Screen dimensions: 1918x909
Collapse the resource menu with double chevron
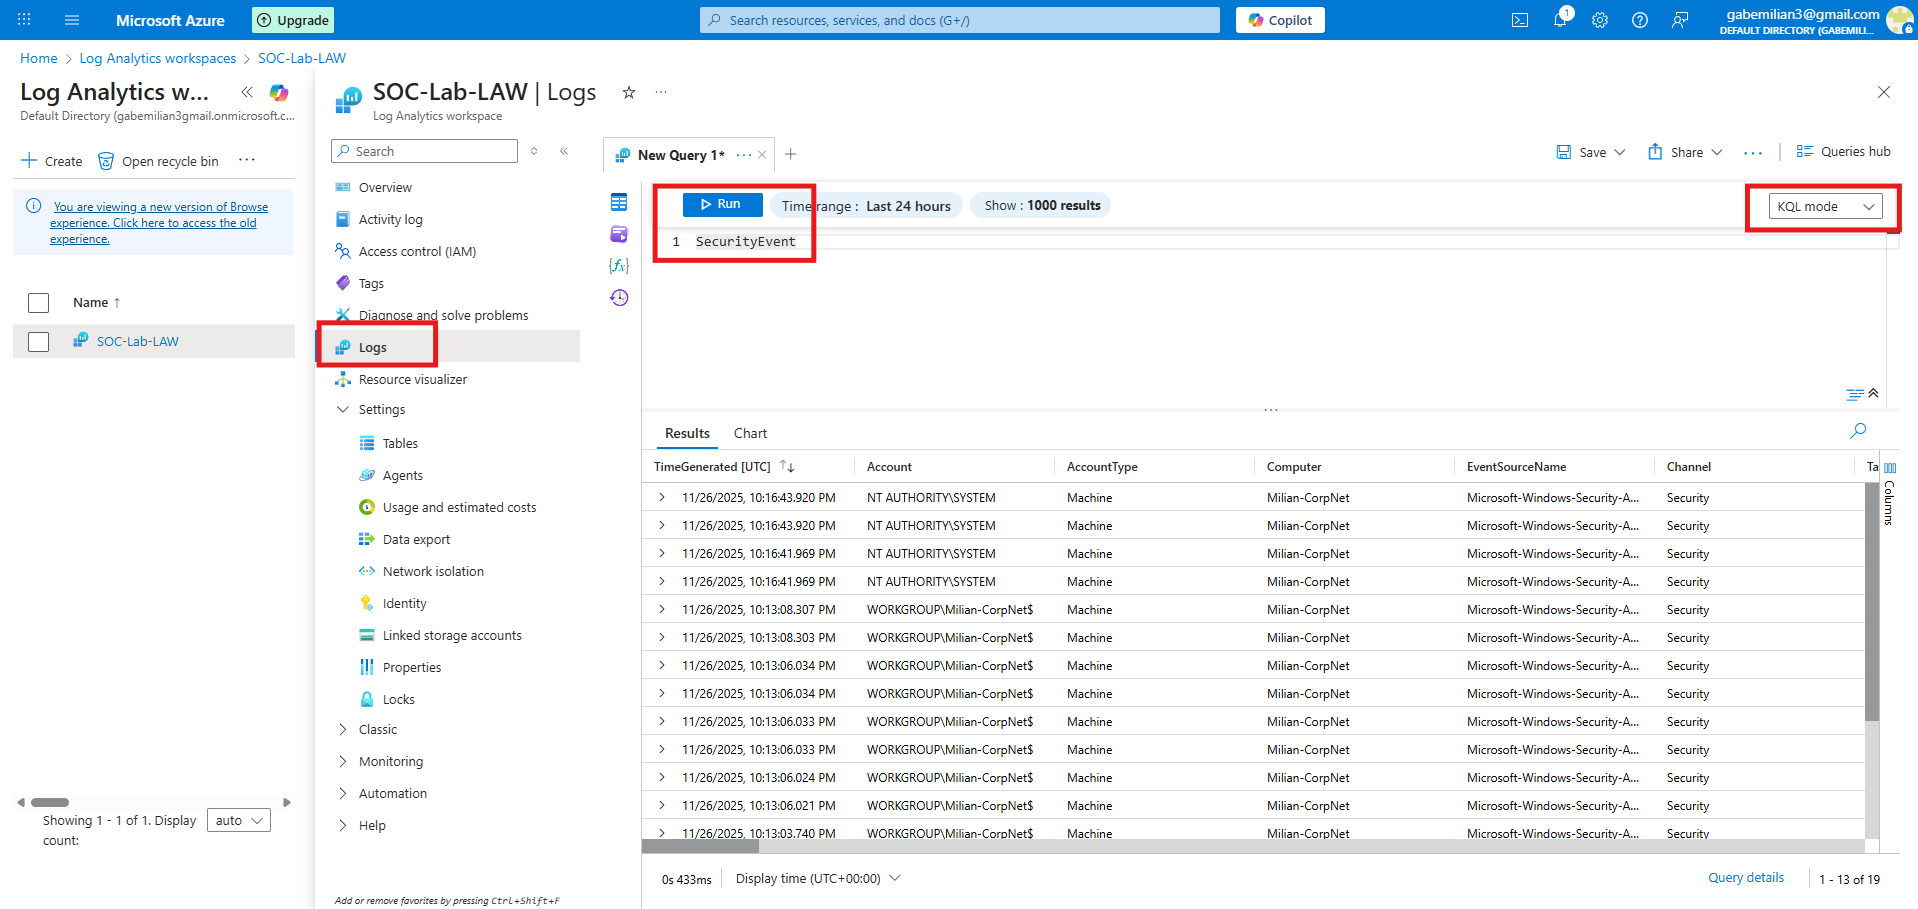tap(564, 151)
